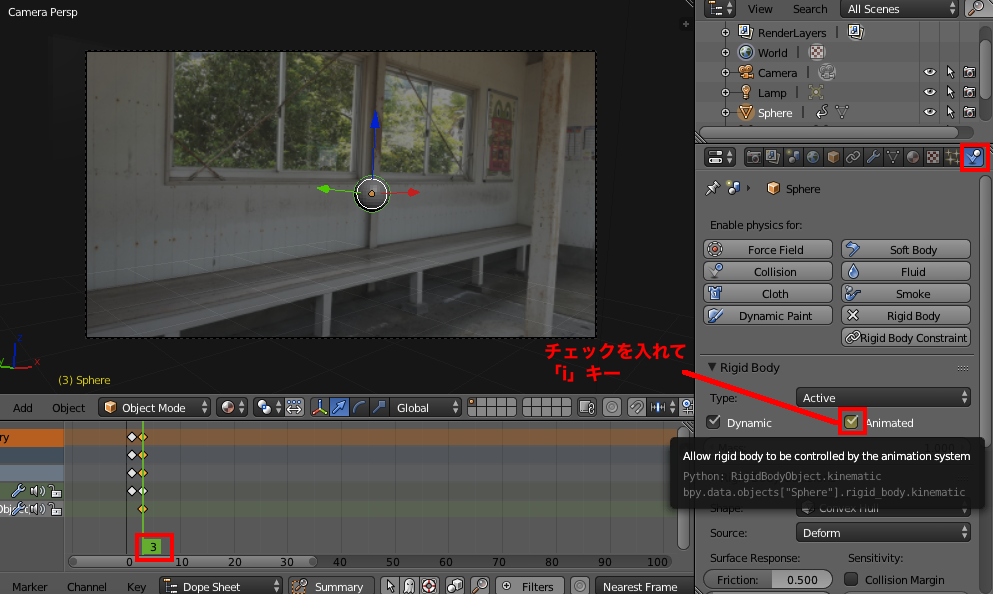Open the viewport shading dropdown
Screen dimensions: 993x594
(x=231, y=407)
